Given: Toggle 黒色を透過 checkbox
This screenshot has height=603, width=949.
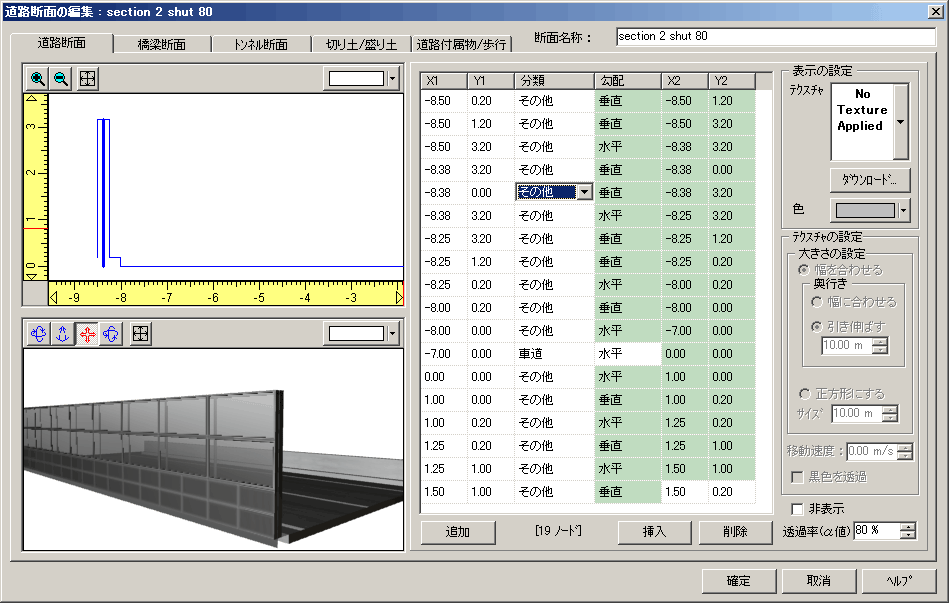Looking at the screenshot, I should (797, 477).
